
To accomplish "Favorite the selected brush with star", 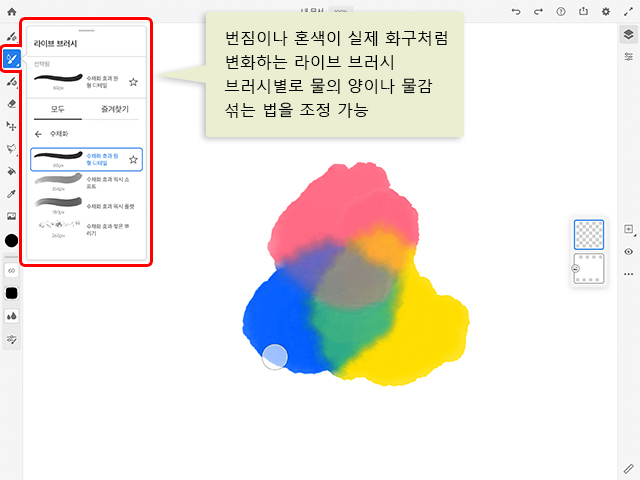I will (x=133, y=81).
